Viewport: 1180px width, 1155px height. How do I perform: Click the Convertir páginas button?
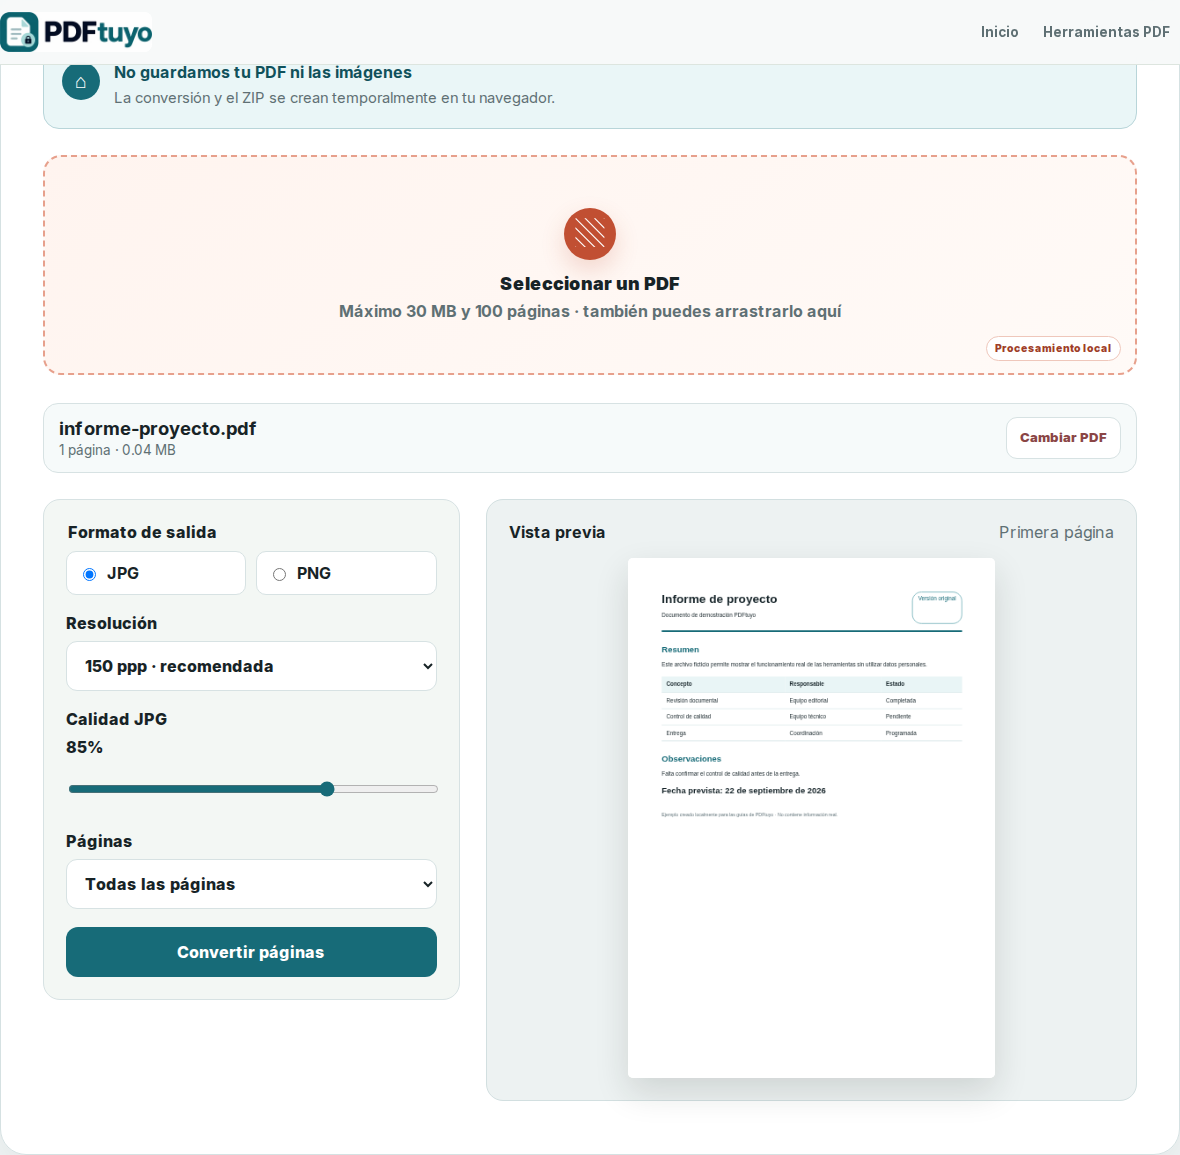pyautogui.click(x=251, y=952)
